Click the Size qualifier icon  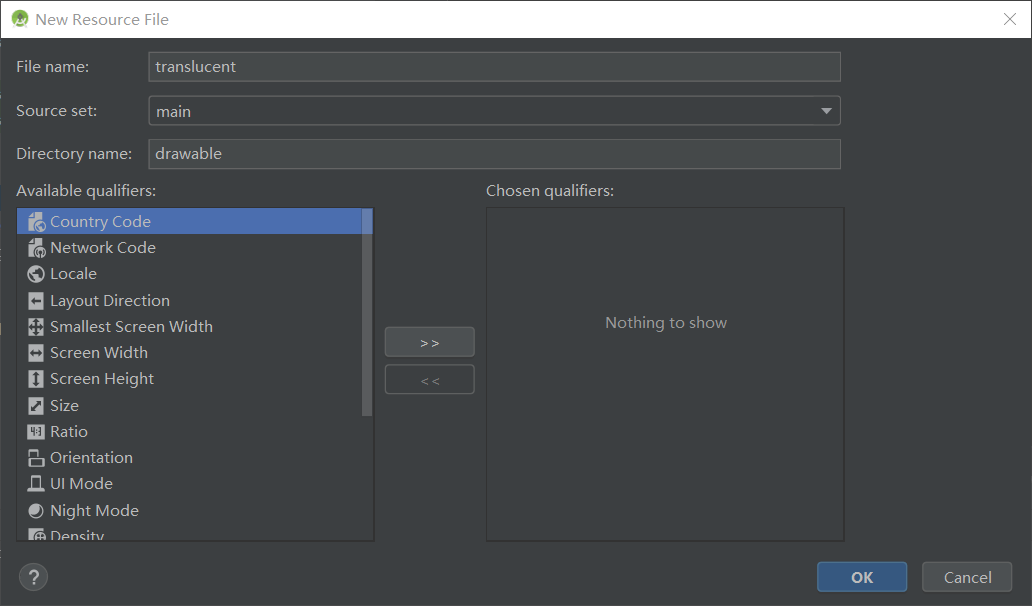tap(36, 406)
